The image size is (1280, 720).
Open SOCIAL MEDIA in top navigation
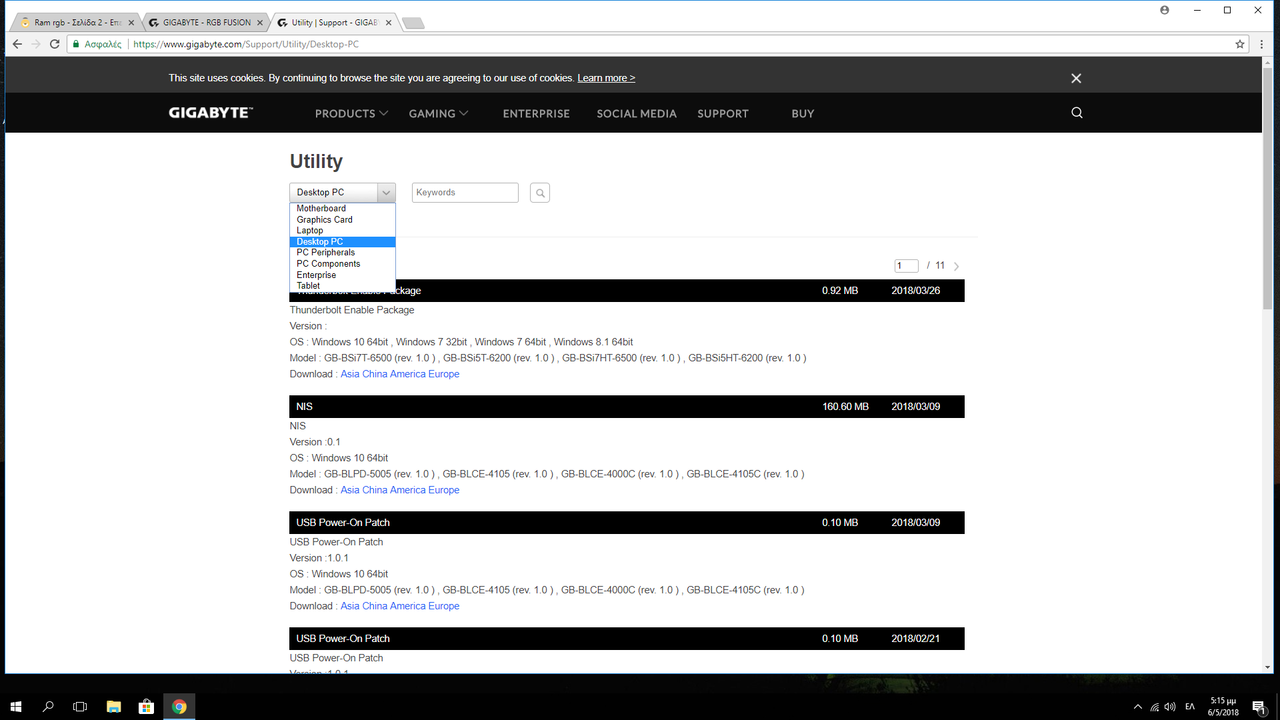pyautogui.click(x=637, y=113)
